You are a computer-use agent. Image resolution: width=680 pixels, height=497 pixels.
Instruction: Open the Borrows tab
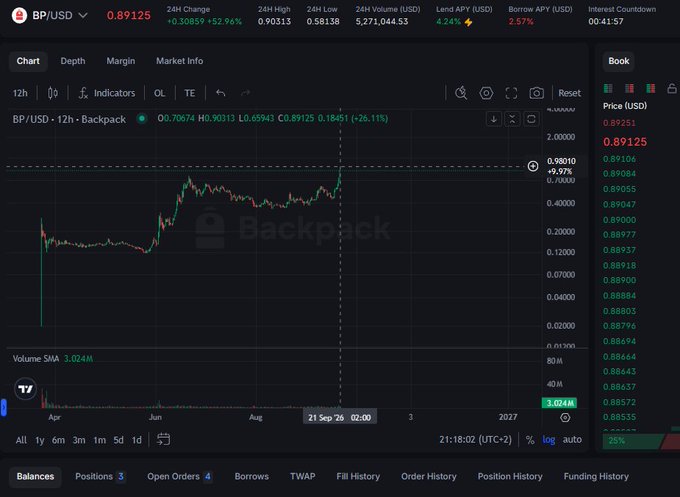[252, 477]
